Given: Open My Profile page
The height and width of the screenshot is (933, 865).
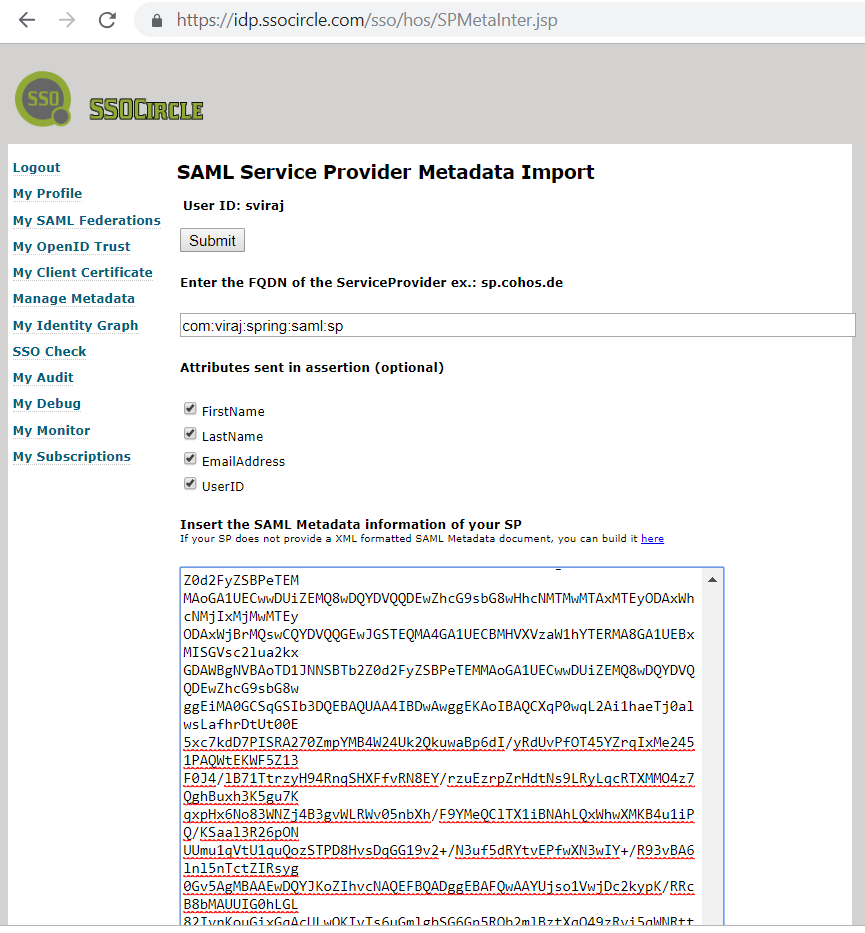Looking at the screenshot, I should [x=46, y=193].
